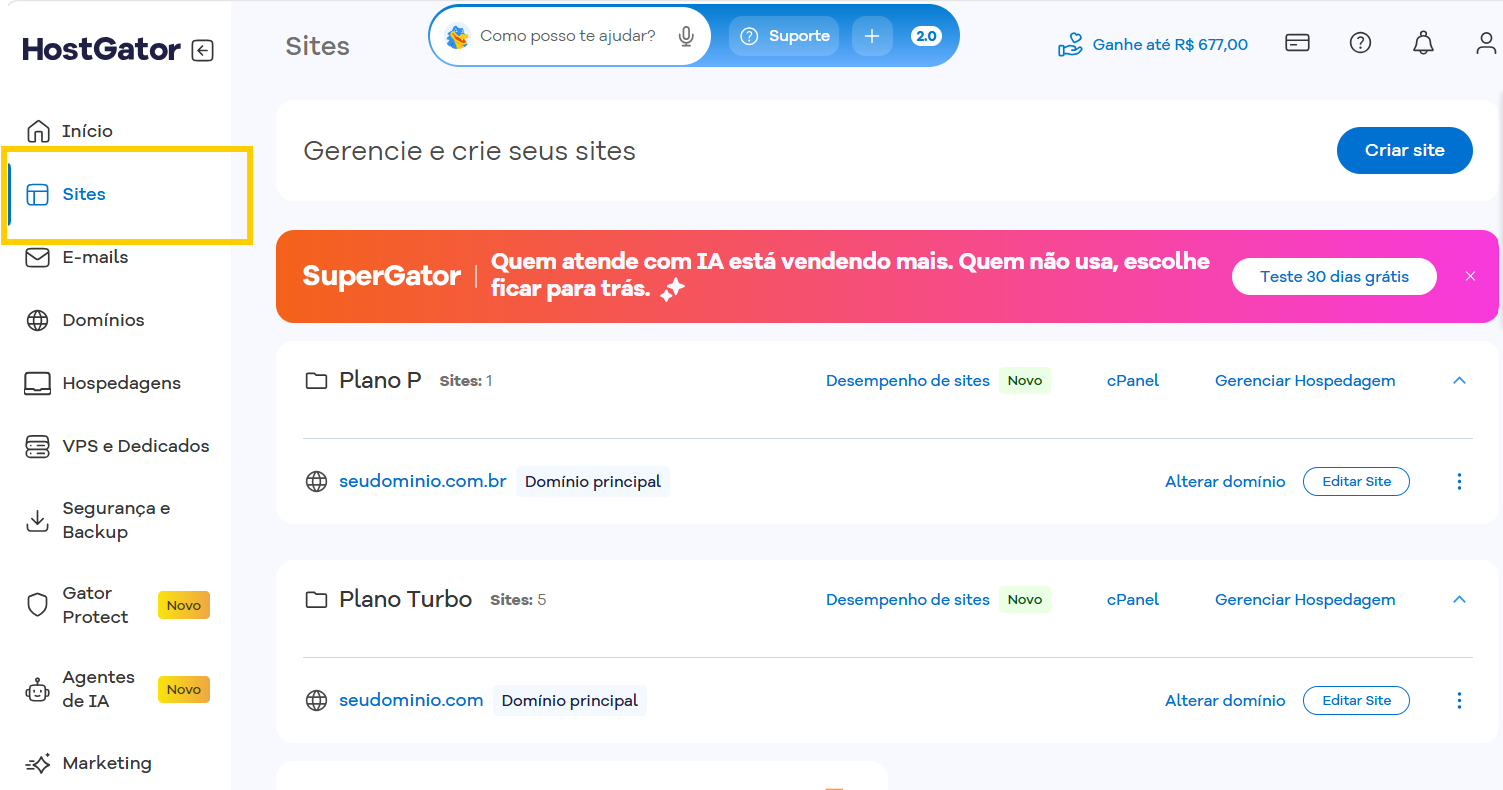Viewport: 1503px width, 790px height.
Task: Open Hospedagens in the sidebar
Action: click(x=121, y=383)
